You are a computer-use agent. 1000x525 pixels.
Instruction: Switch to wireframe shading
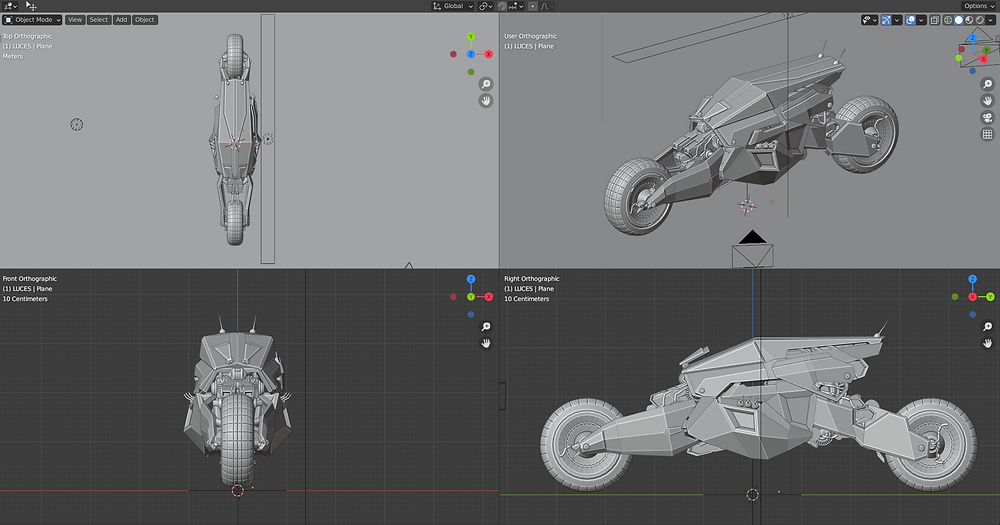[948, 20]
